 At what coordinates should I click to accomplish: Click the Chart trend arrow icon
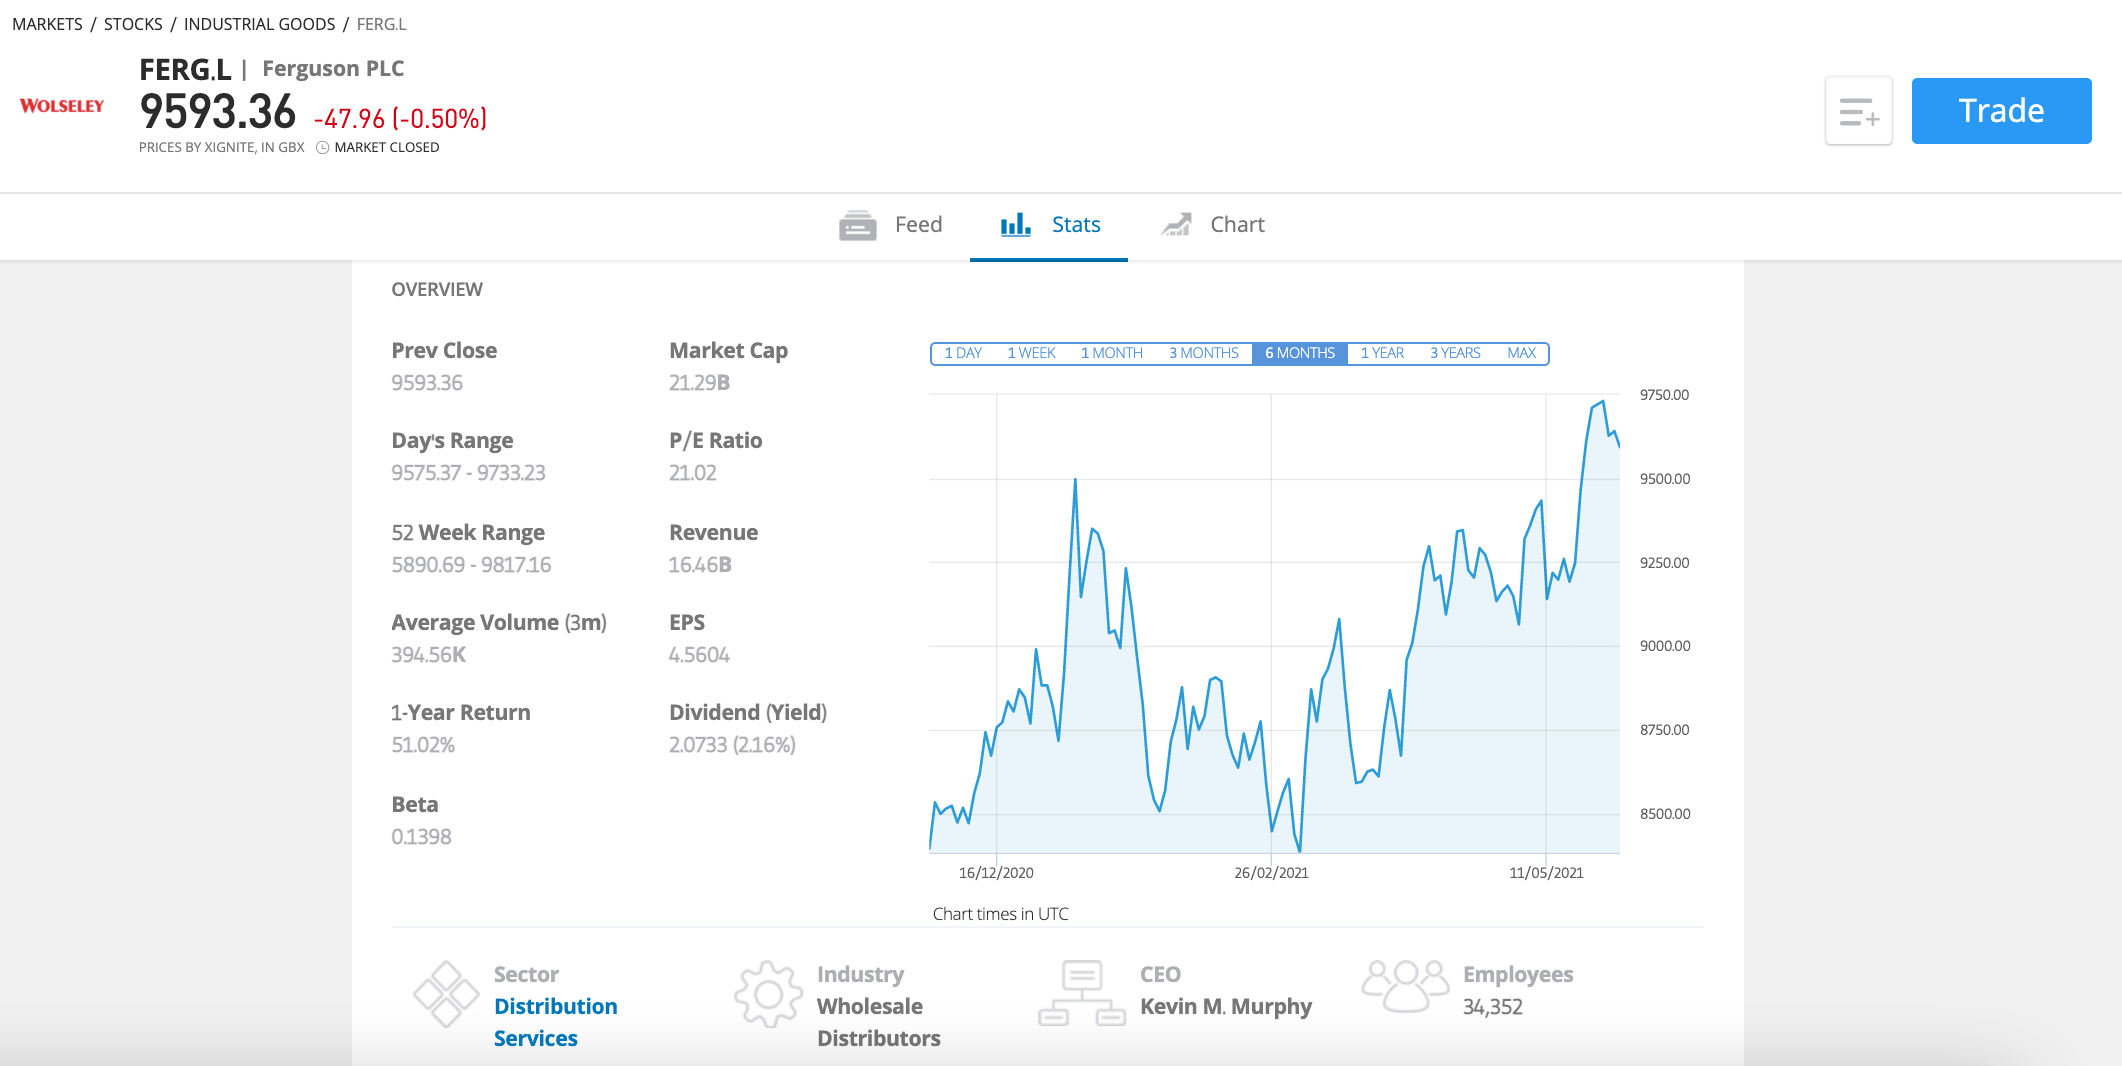[1176, 224]
